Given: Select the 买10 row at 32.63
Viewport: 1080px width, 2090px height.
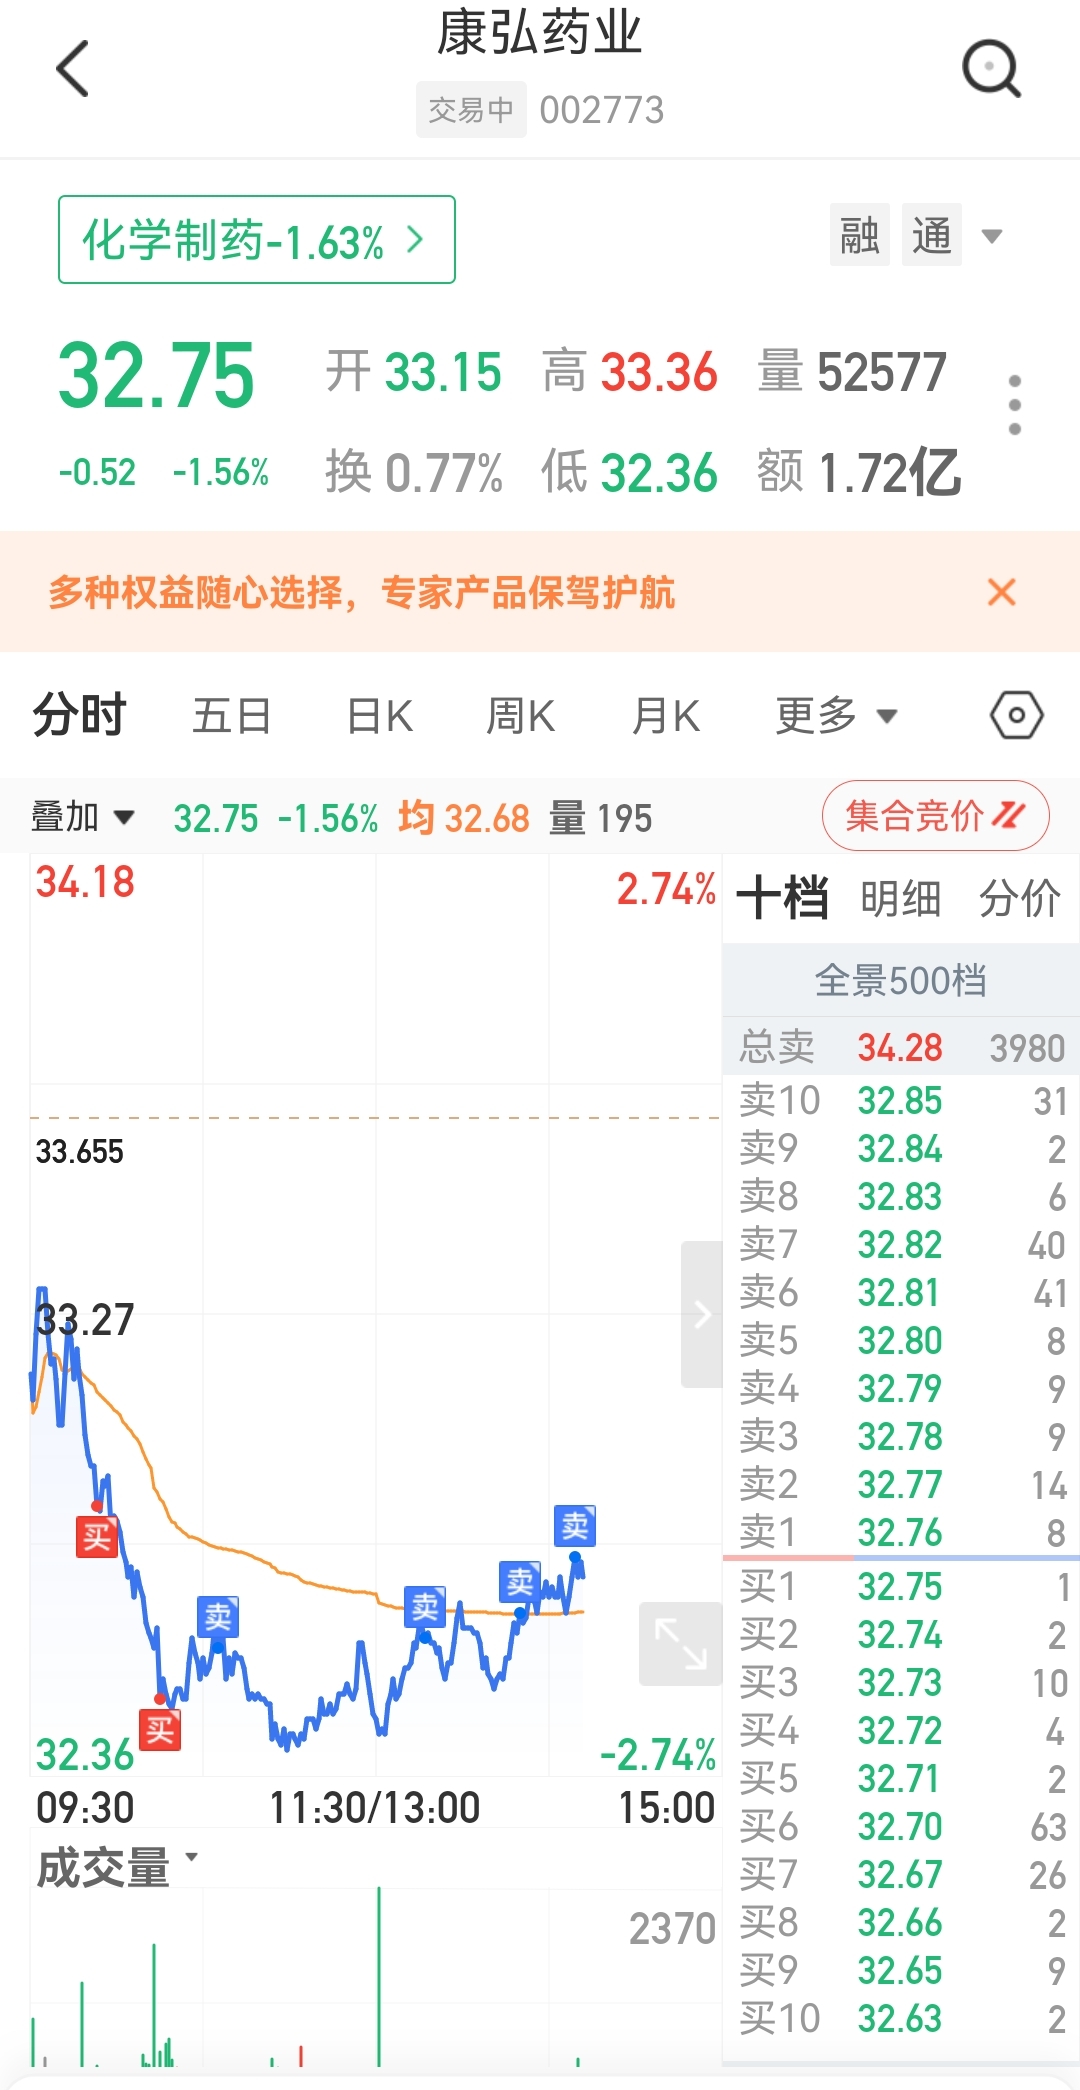Looking at the screenshot, I should coord(901,2019).
